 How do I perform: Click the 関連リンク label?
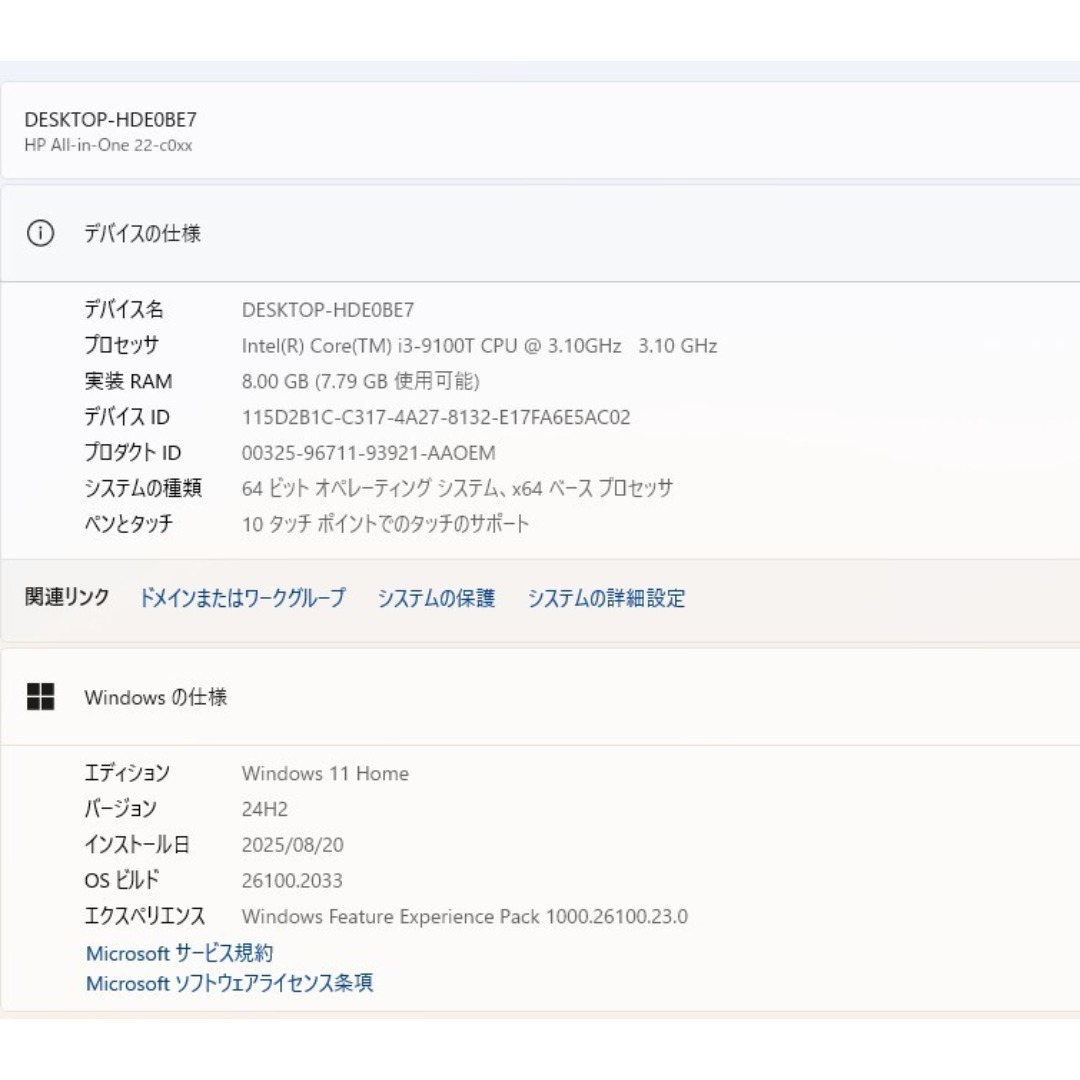(67, 597)
